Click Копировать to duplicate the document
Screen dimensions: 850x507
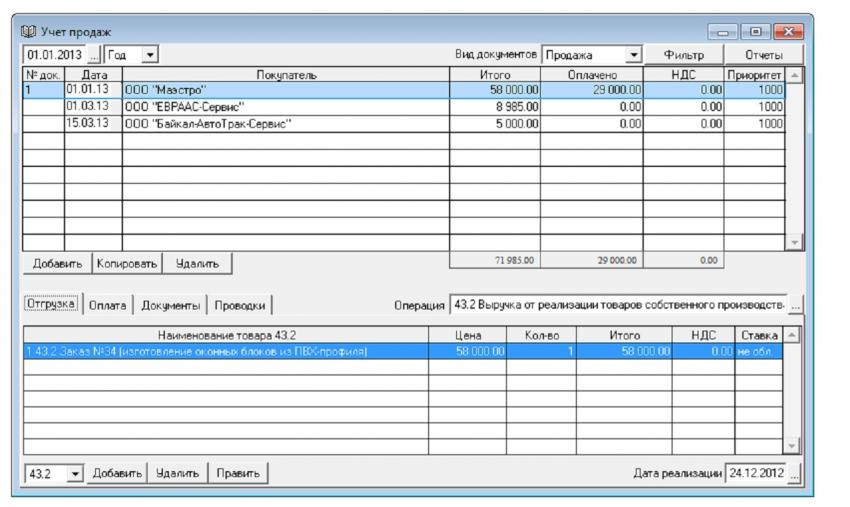(x=127, y=263)
